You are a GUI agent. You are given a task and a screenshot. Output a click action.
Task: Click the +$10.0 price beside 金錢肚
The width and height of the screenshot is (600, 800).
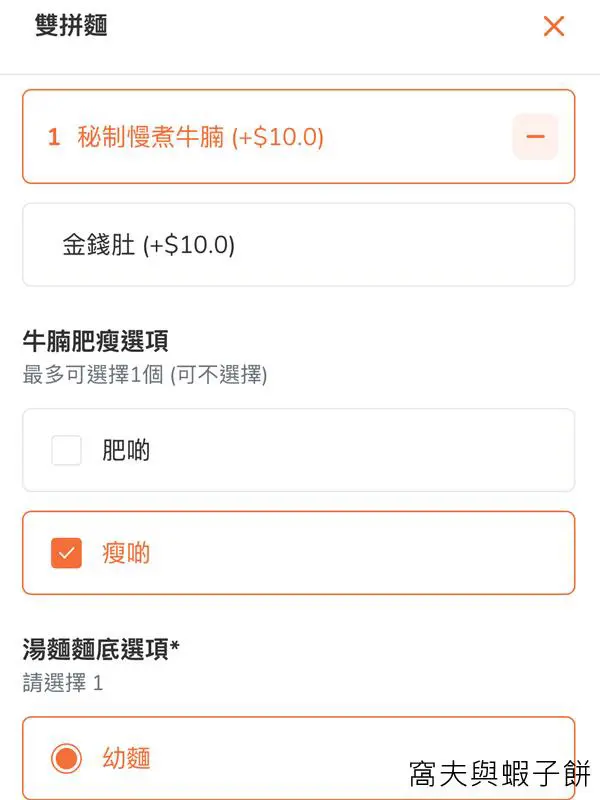188,245
